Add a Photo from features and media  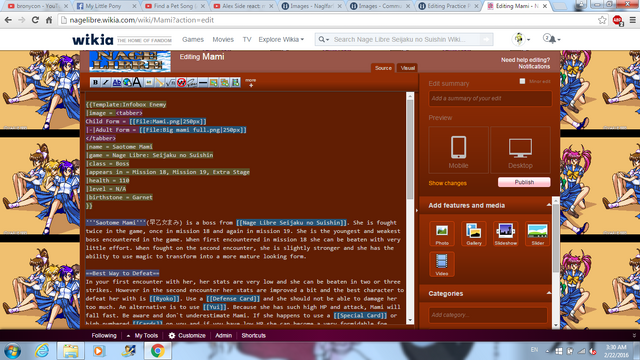click(x=442, y=234)
